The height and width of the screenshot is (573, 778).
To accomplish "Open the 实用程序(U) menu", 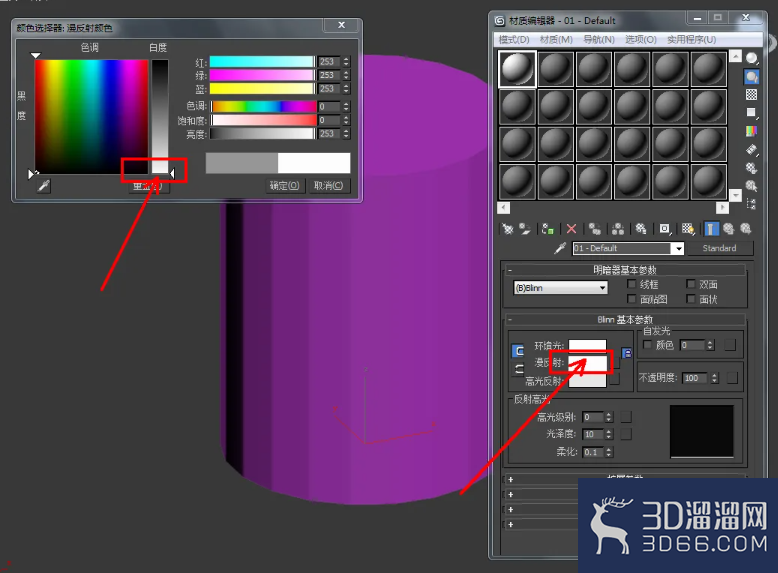I will (691, 40).
